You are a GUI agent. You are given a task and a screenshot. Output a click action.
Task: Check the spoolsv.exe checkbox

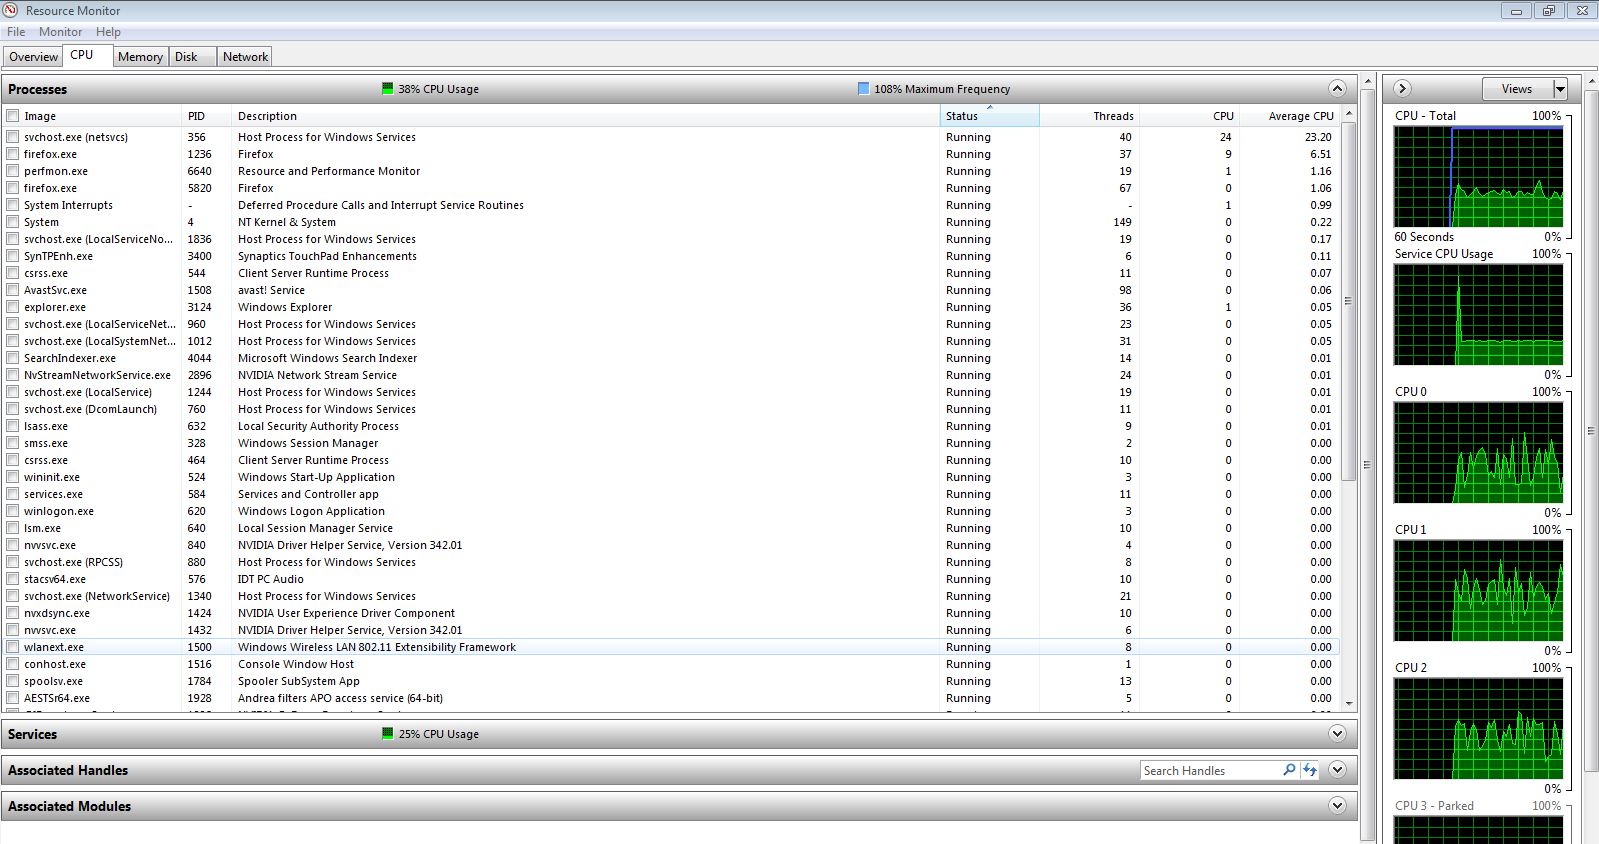pyautogui.click(x=13, y=681)
